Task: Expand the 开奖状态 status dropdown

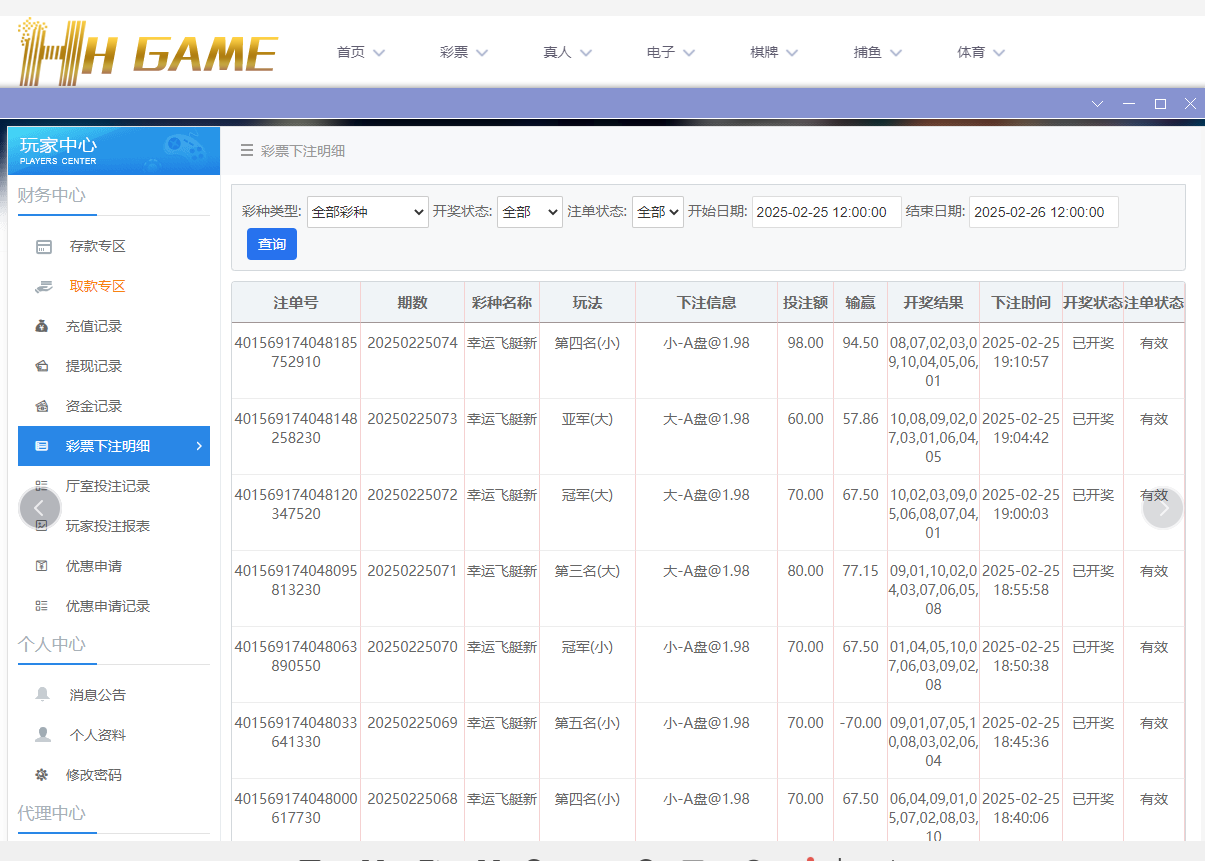Action: [529, 211]
